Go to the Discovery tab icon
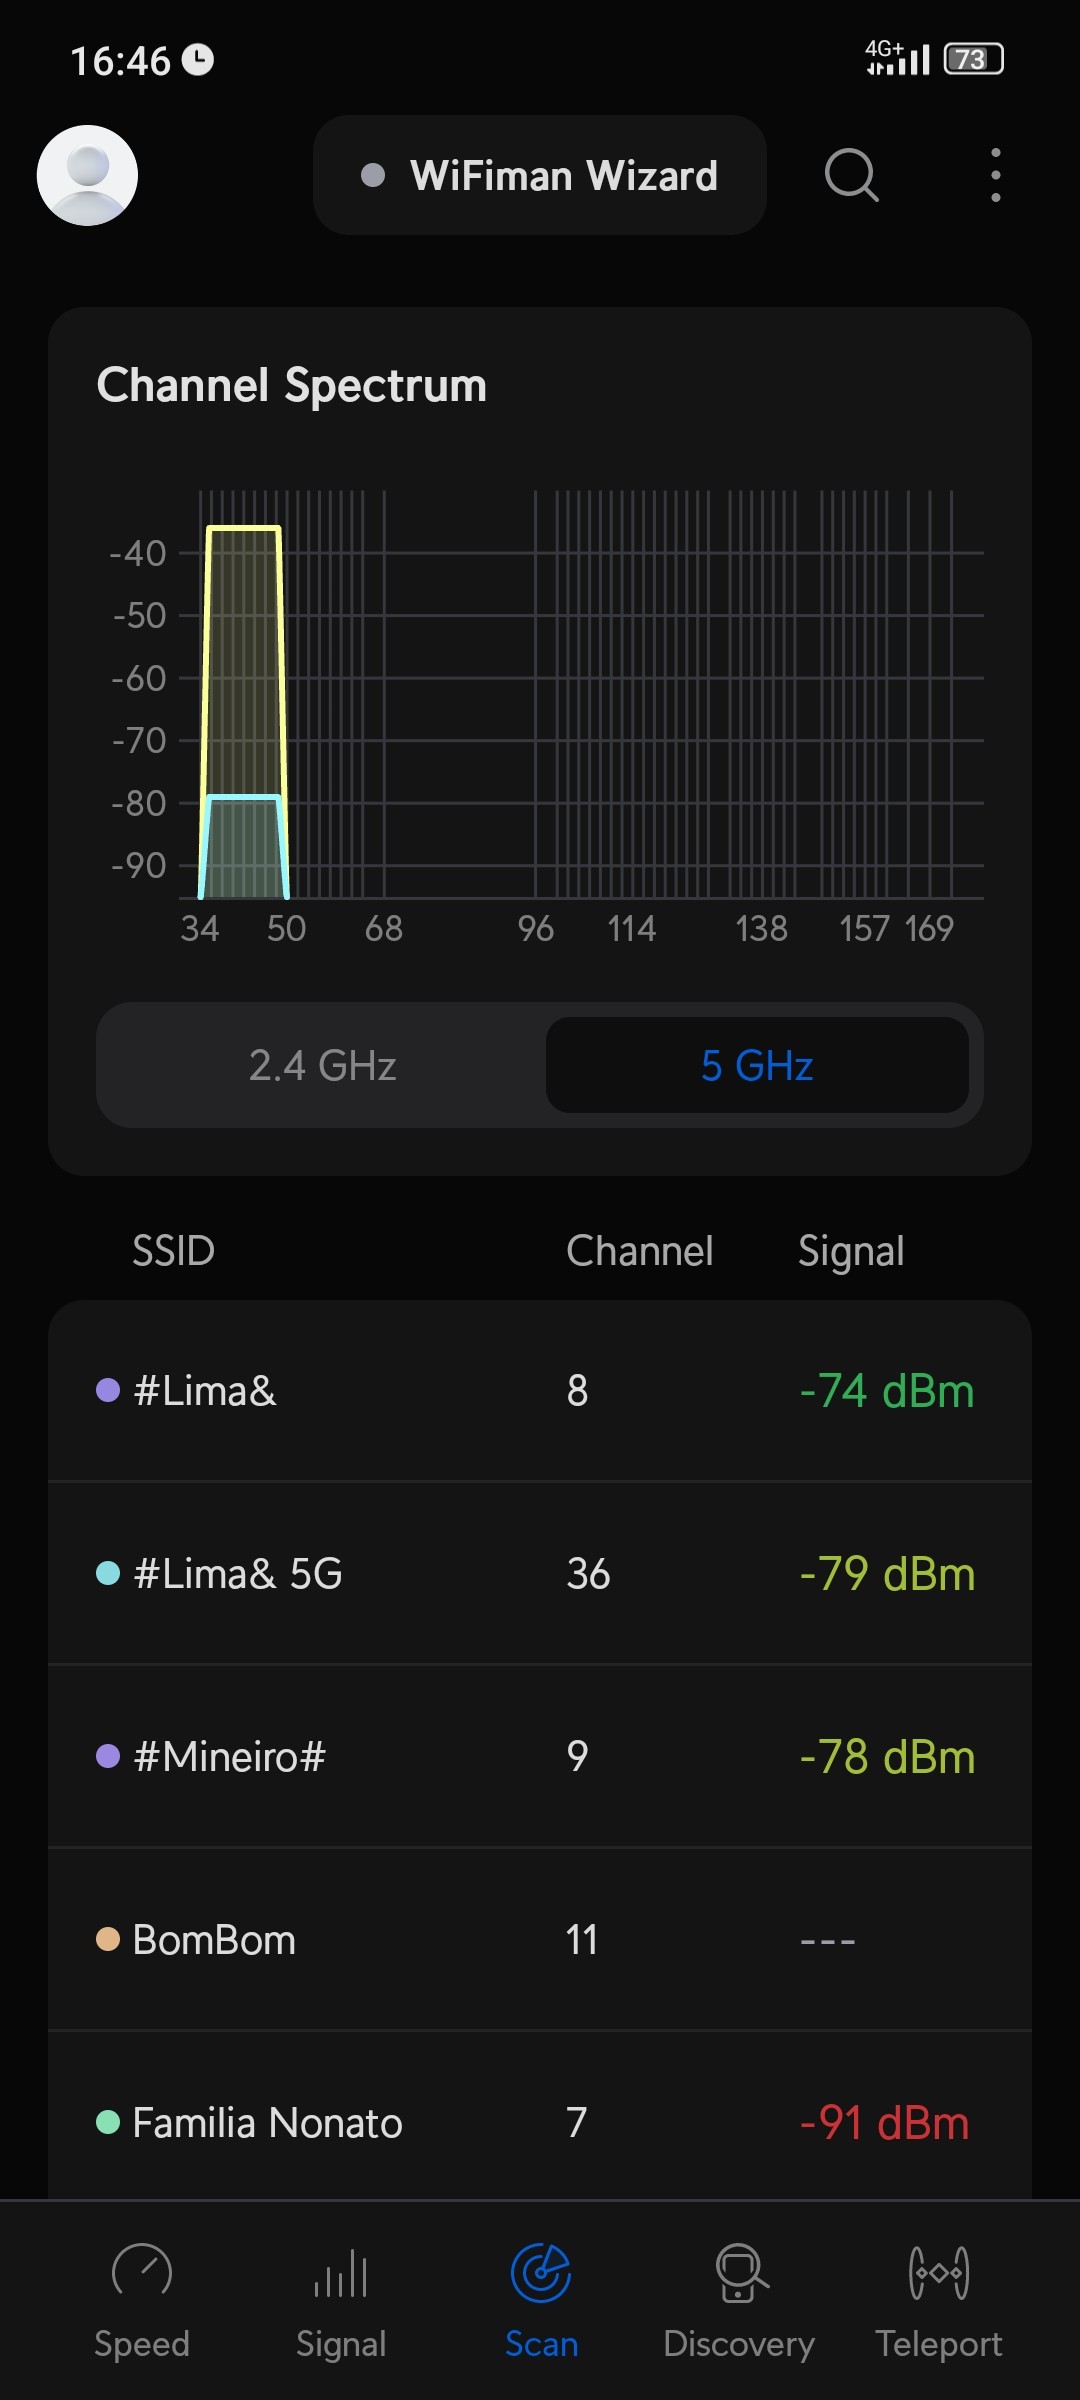 click(740, 2272)
